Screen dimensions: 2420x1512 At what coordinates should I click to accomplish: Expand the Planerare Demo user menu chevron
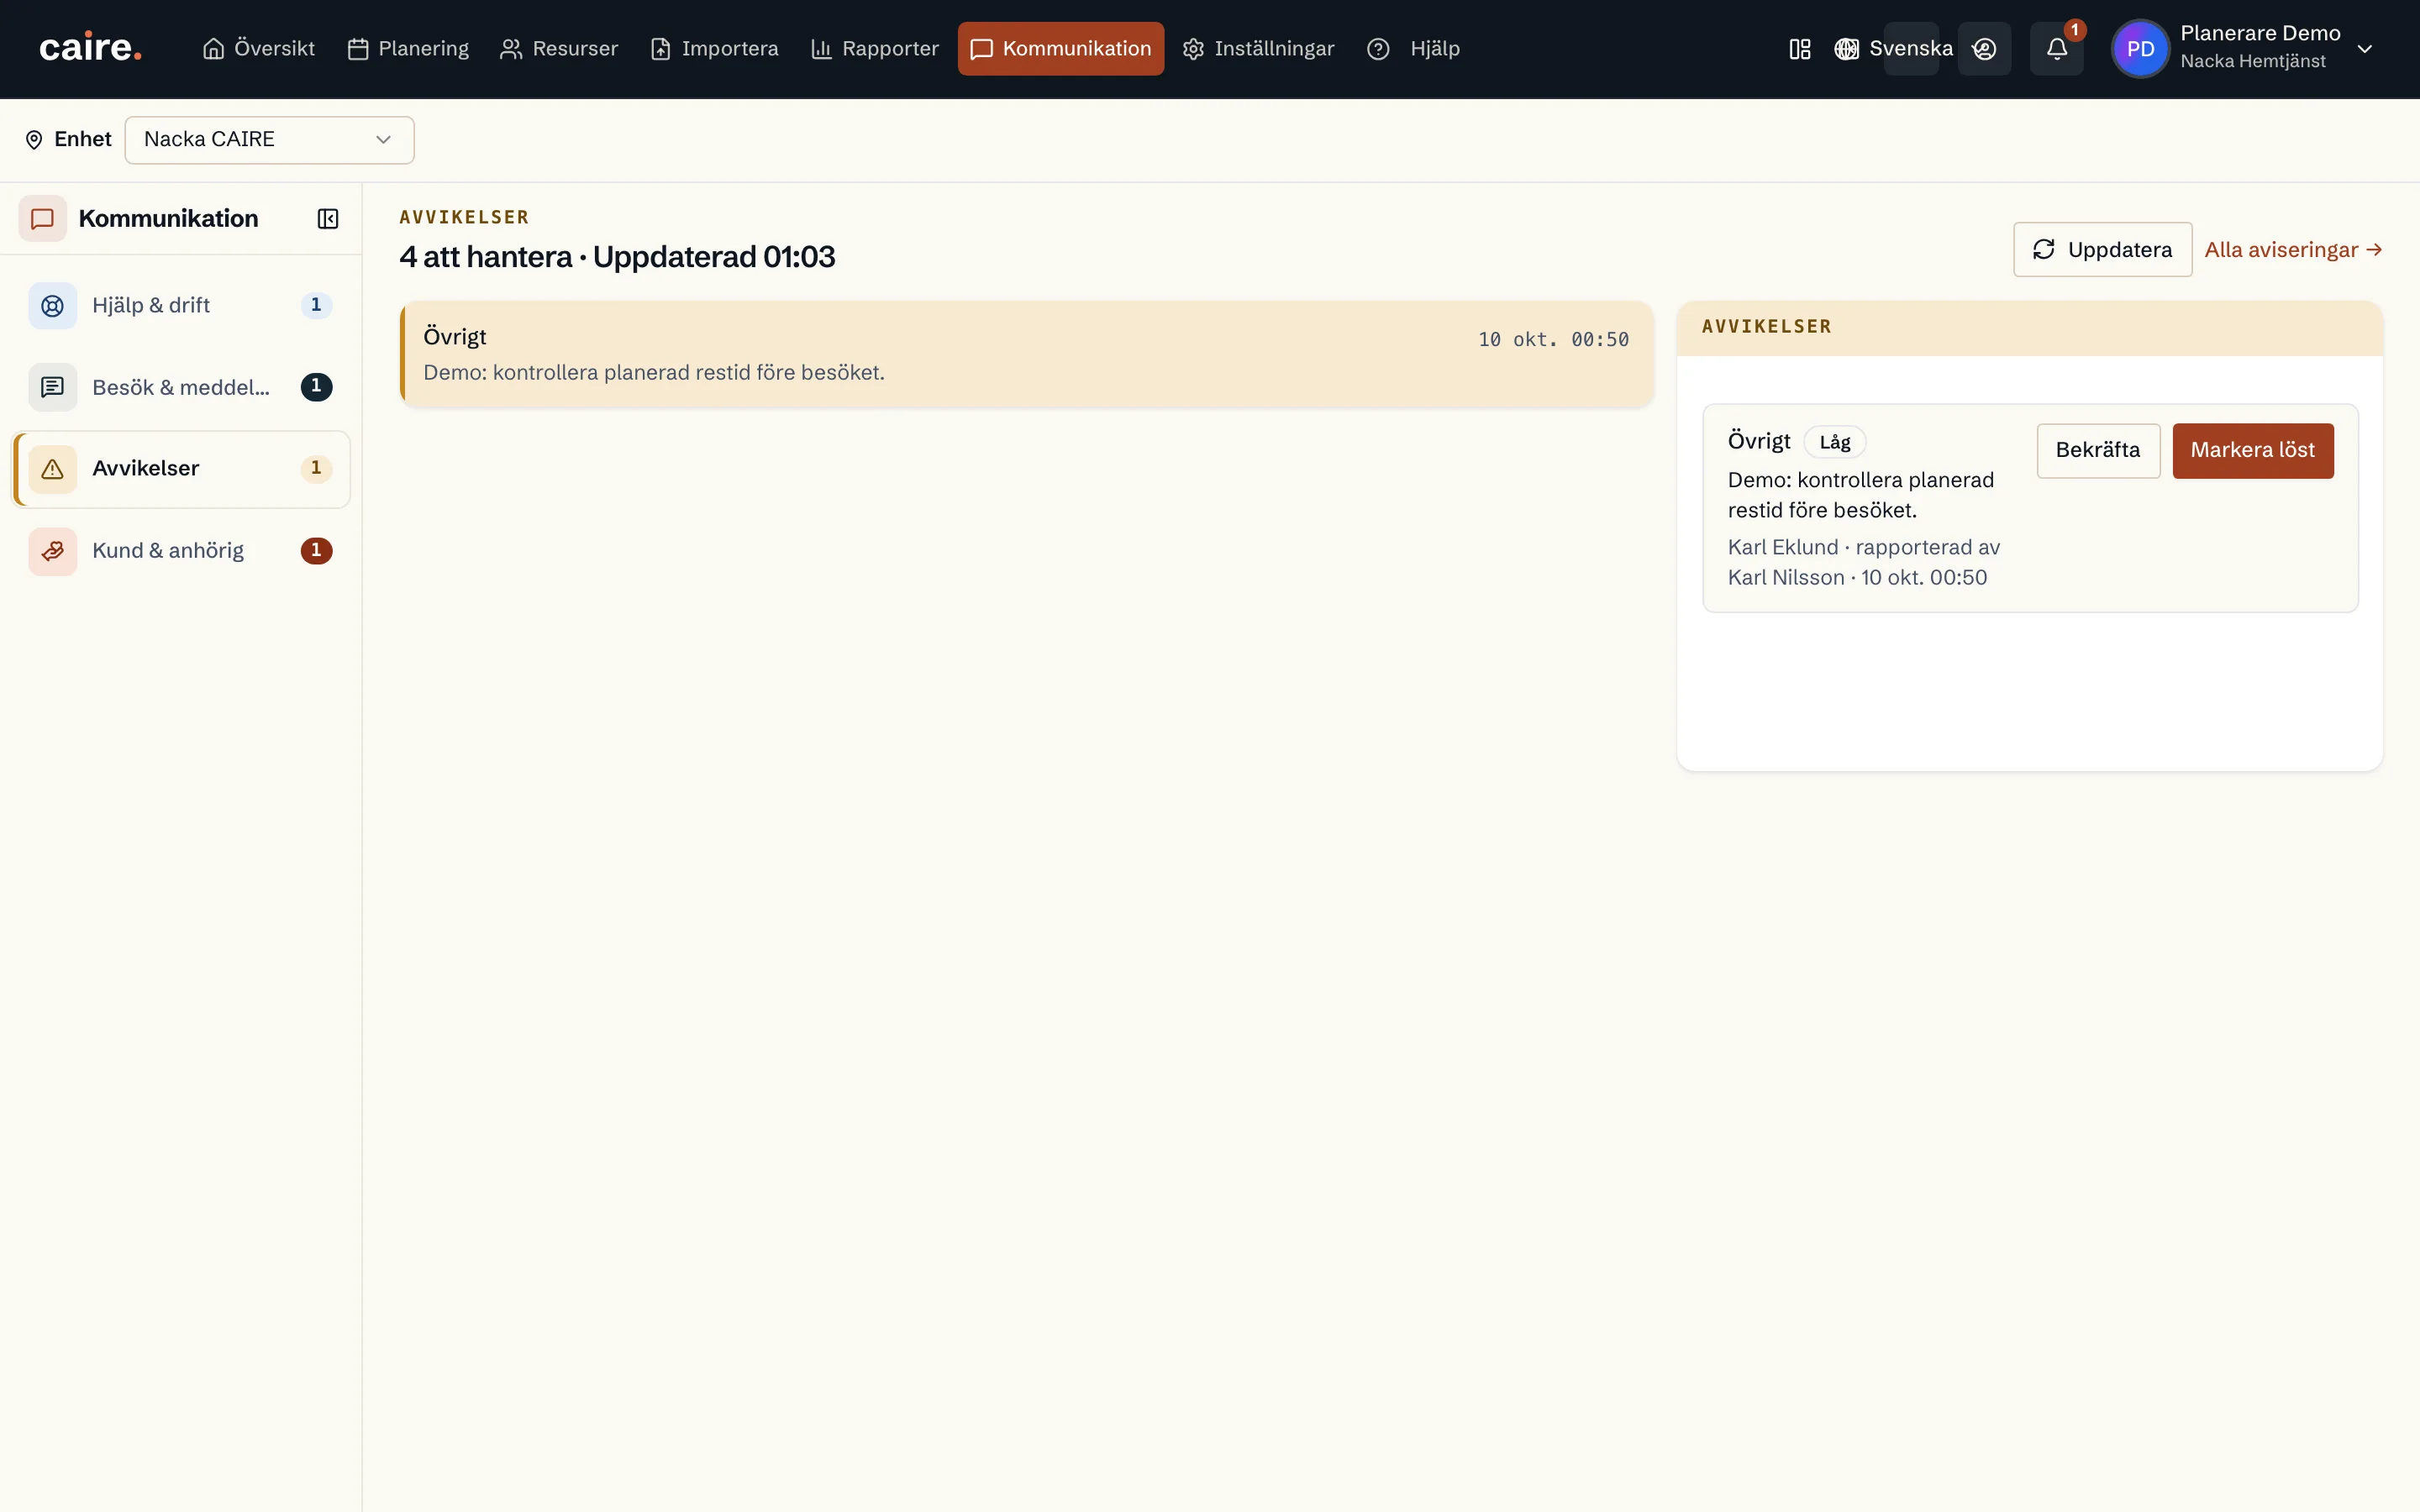(x=2365, y=49)
